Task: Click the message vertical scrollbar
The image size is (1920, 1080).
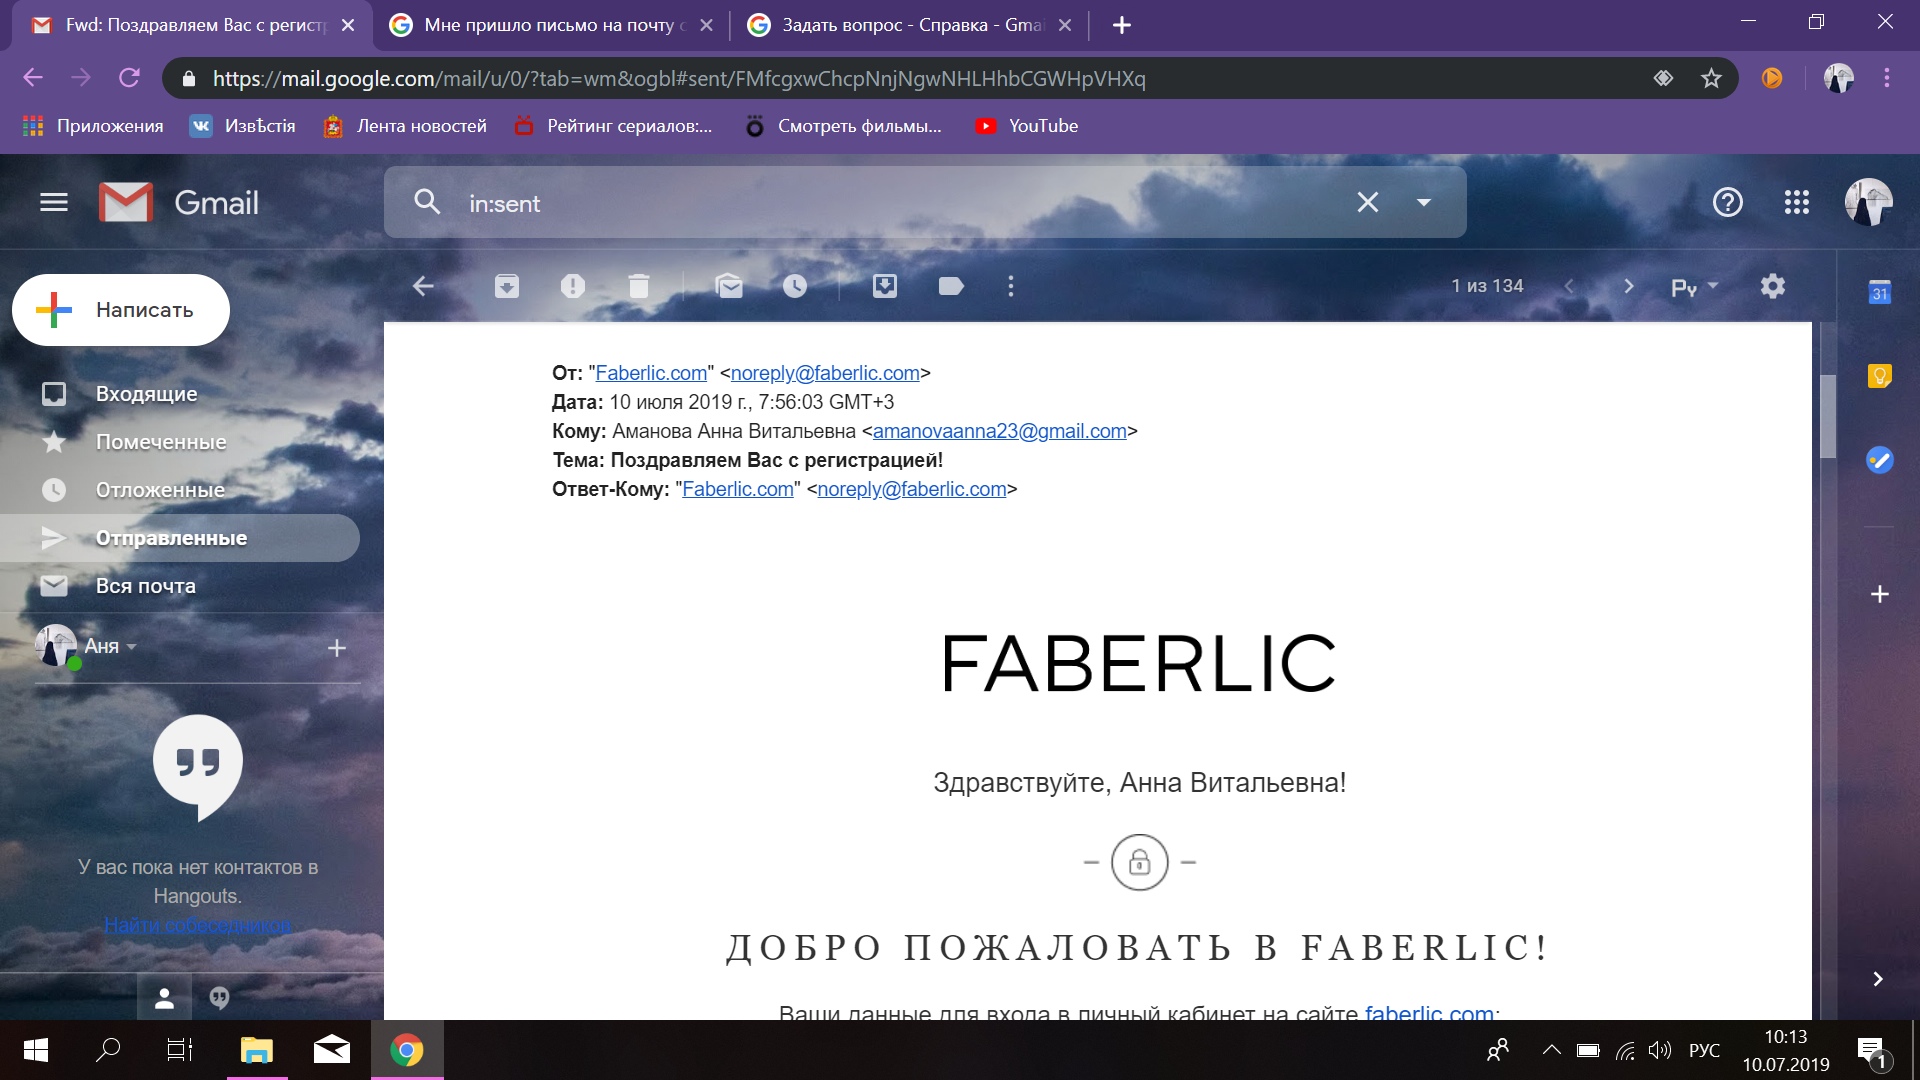Action: (1827, 415)
